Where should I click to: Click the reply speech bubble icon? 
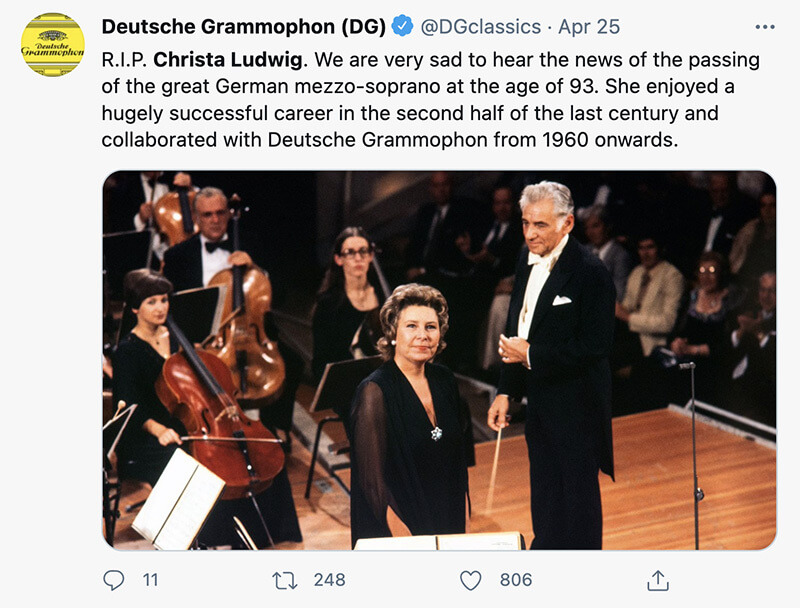[x=114, y=580]
